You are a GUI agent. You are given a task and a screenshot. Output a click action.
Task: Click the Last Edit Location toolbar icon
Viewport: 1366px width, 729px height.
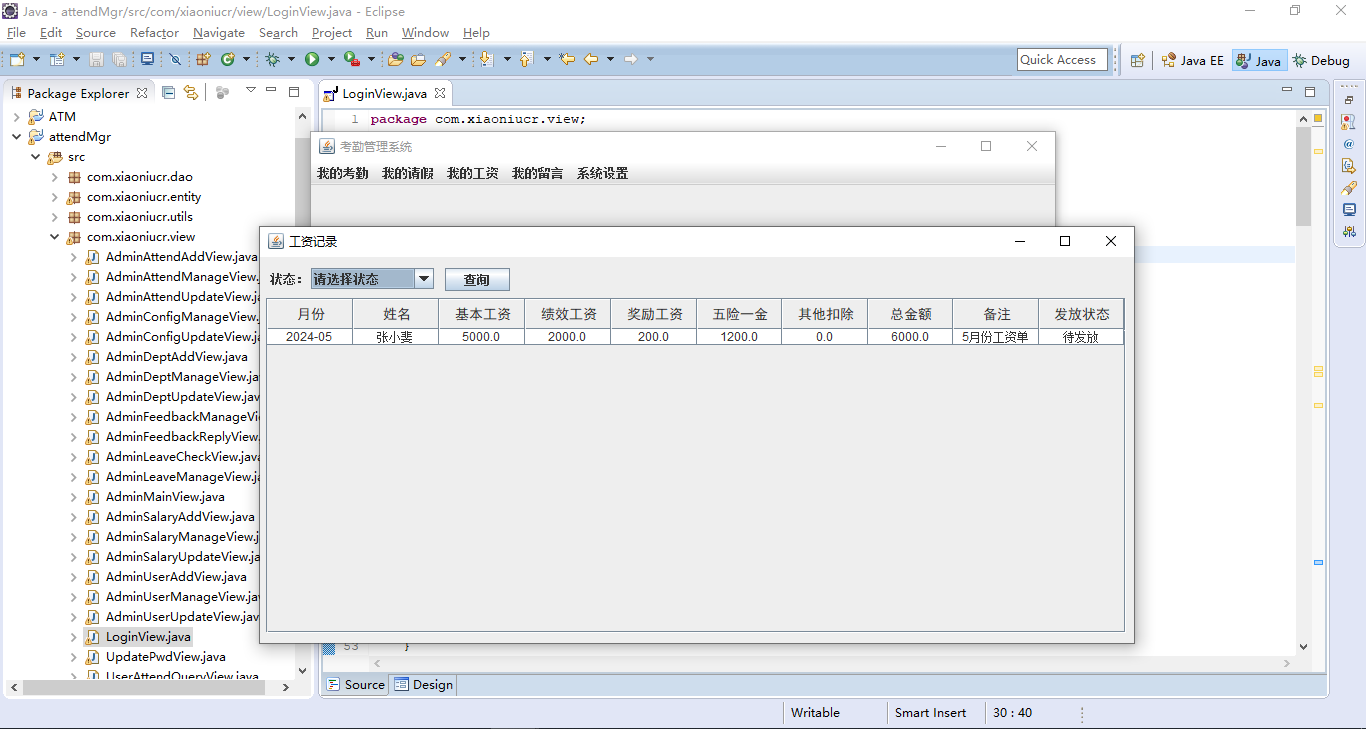click(567, 60)
